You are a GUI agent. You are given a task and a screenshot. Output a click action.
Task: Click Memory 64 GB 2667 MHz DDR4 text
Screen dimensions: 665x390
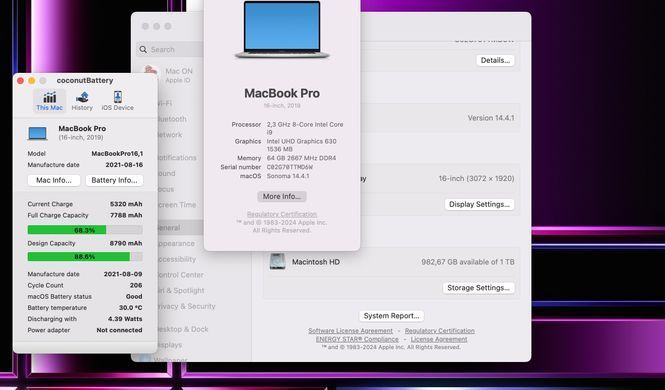click(x=302, y=158)
